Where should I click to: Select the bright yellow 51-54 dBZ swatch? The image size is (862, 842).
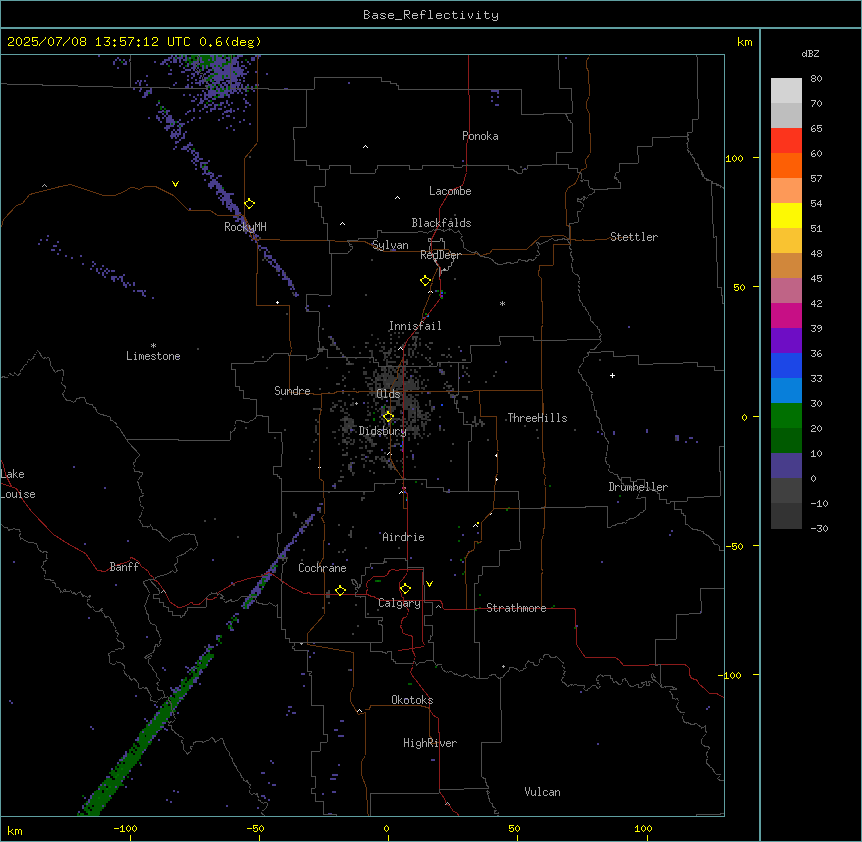pyautogui.click(x=786, y=215)
